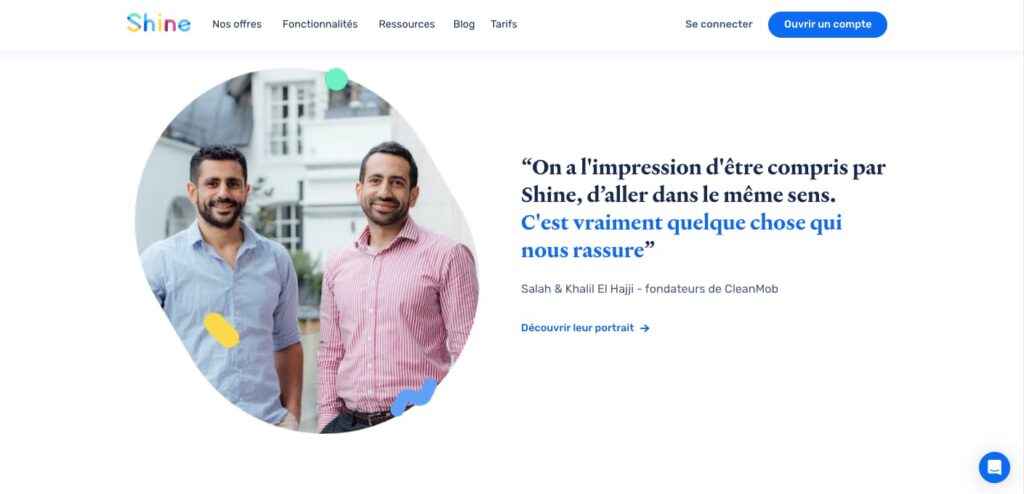Go to the Blog page
This screenshot has width=1024, height=494.
click(464, 24)
